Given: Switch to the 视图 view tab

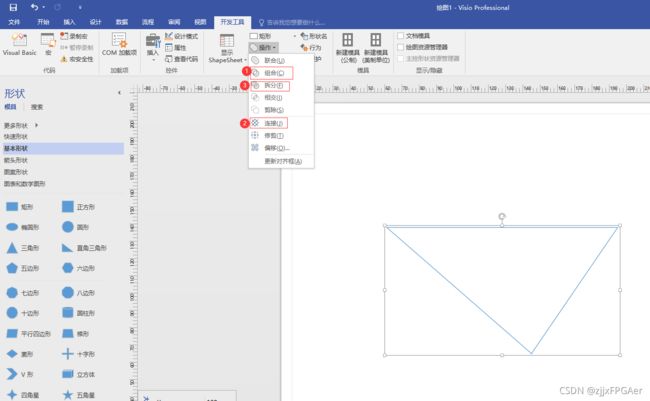Looking at the screenshot, I should click(x=200, y=22).
